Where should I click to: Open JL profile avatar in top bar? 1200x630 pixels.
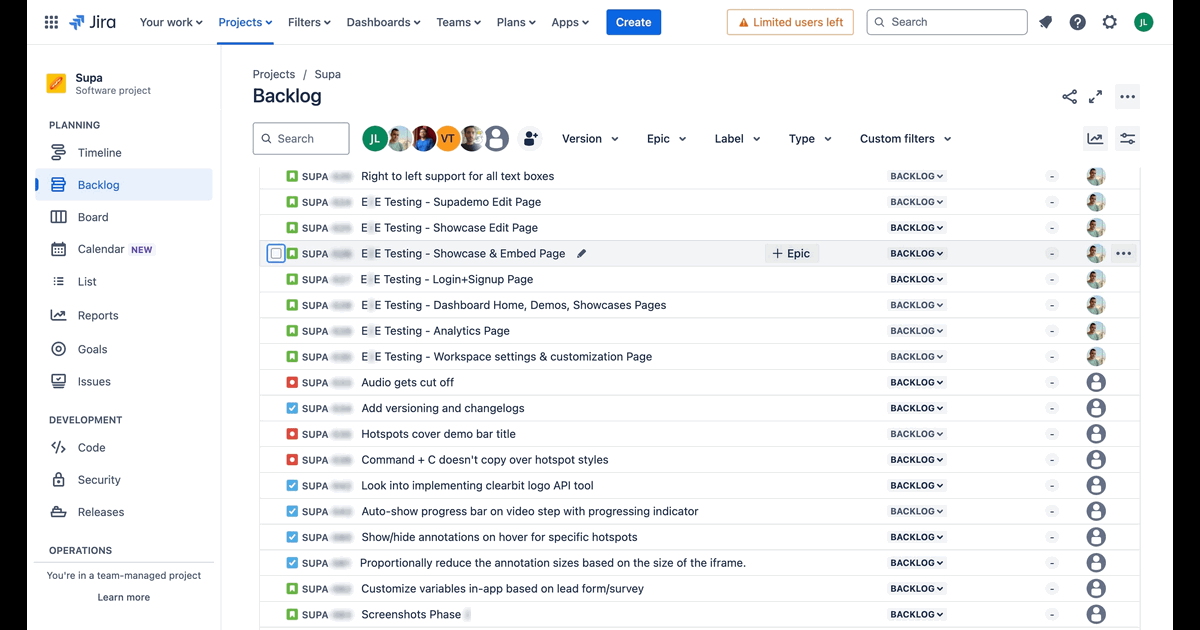click(1144, 22)
